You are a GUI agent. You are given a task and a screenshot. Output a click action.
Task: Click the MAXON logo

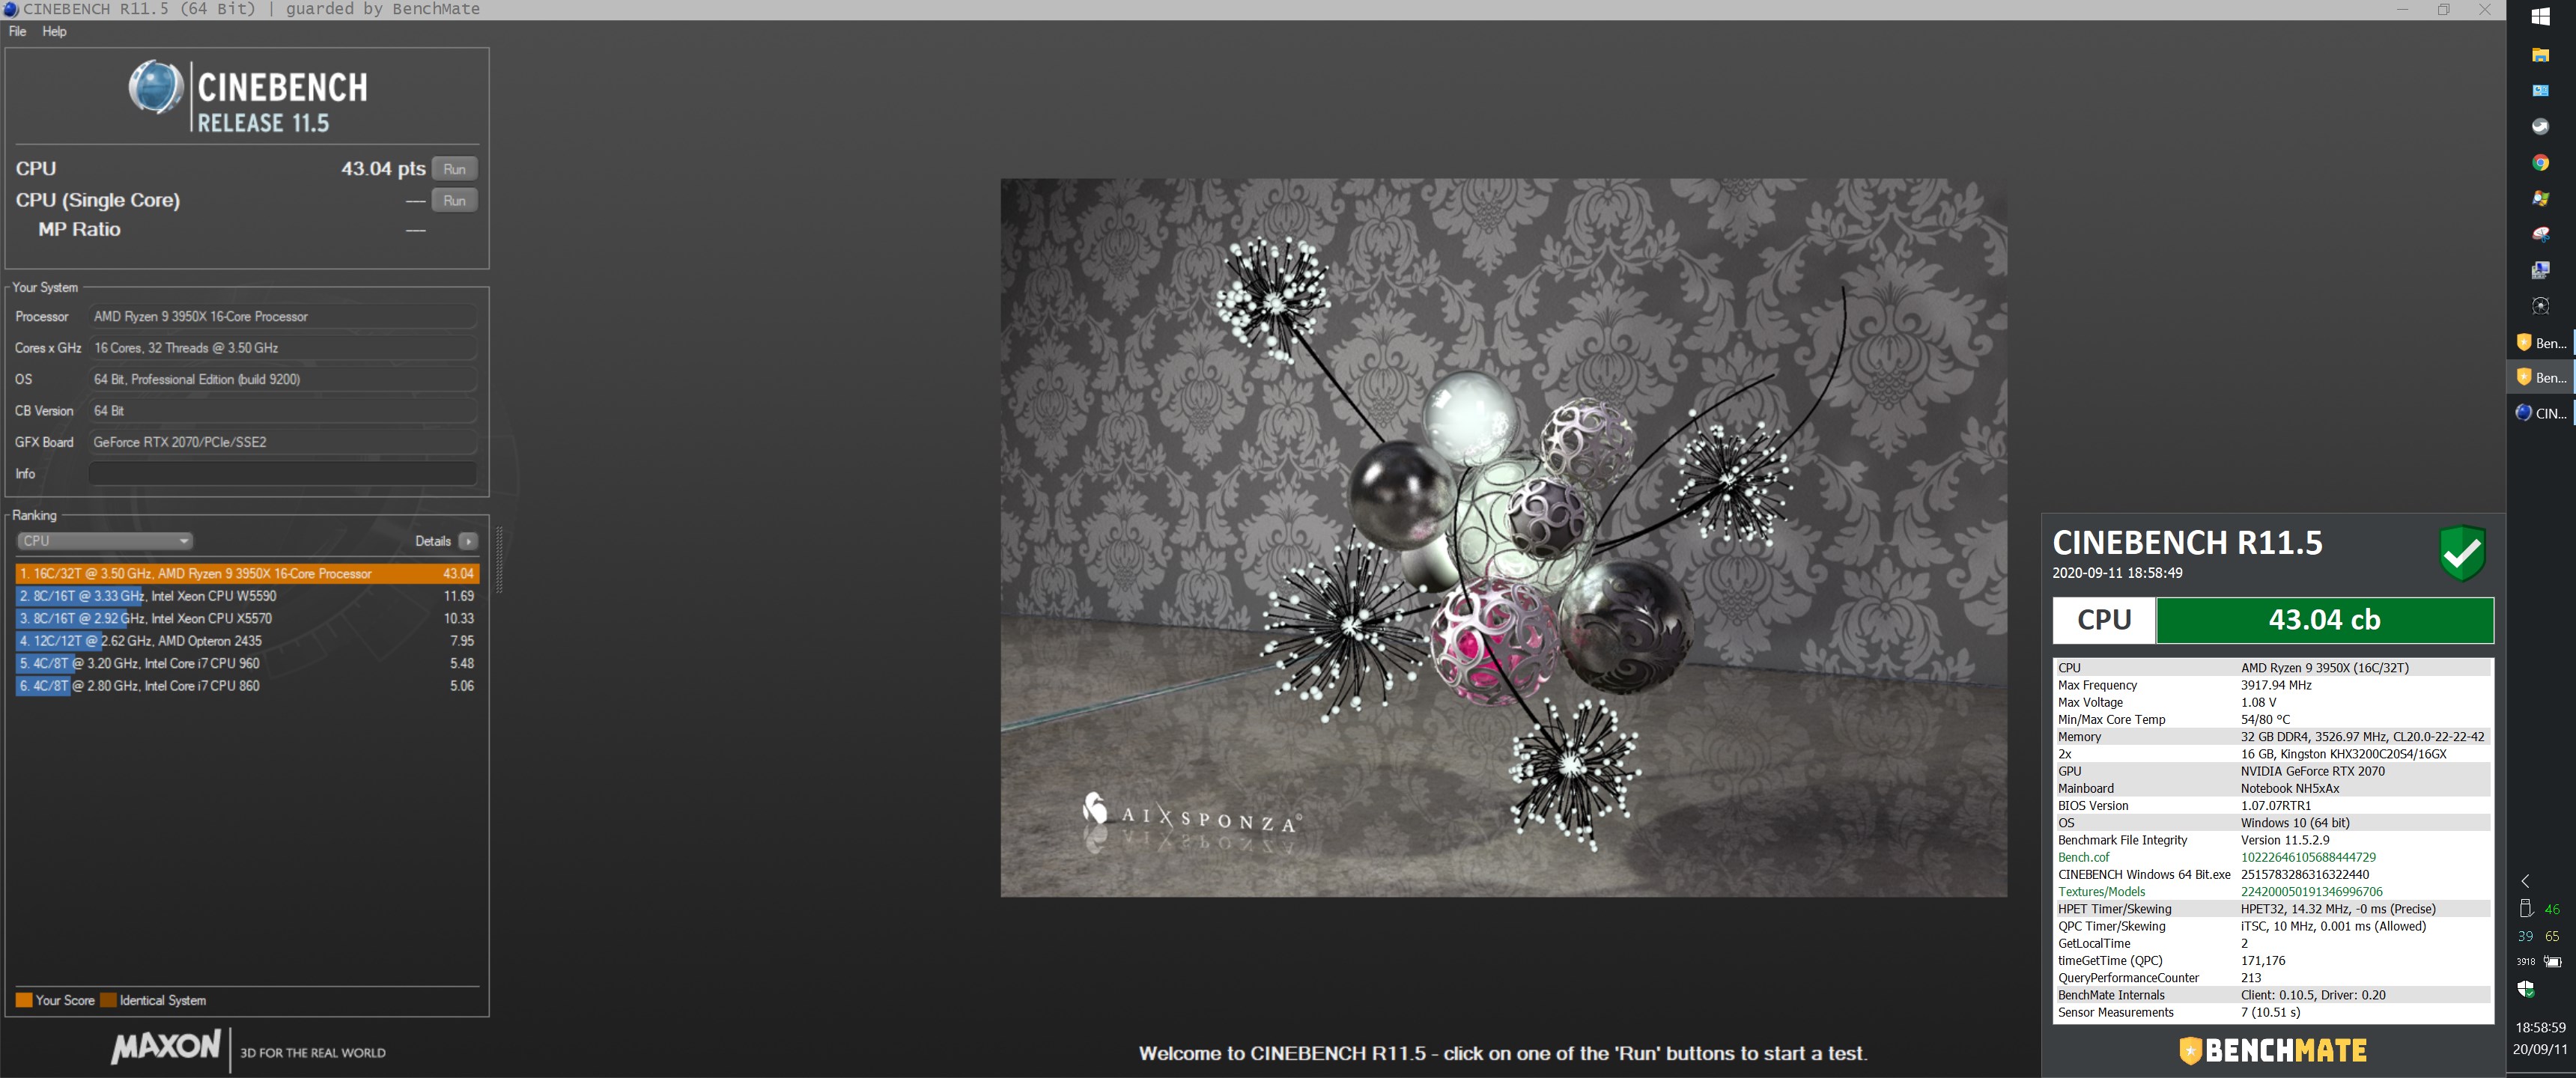point(165,1046)
